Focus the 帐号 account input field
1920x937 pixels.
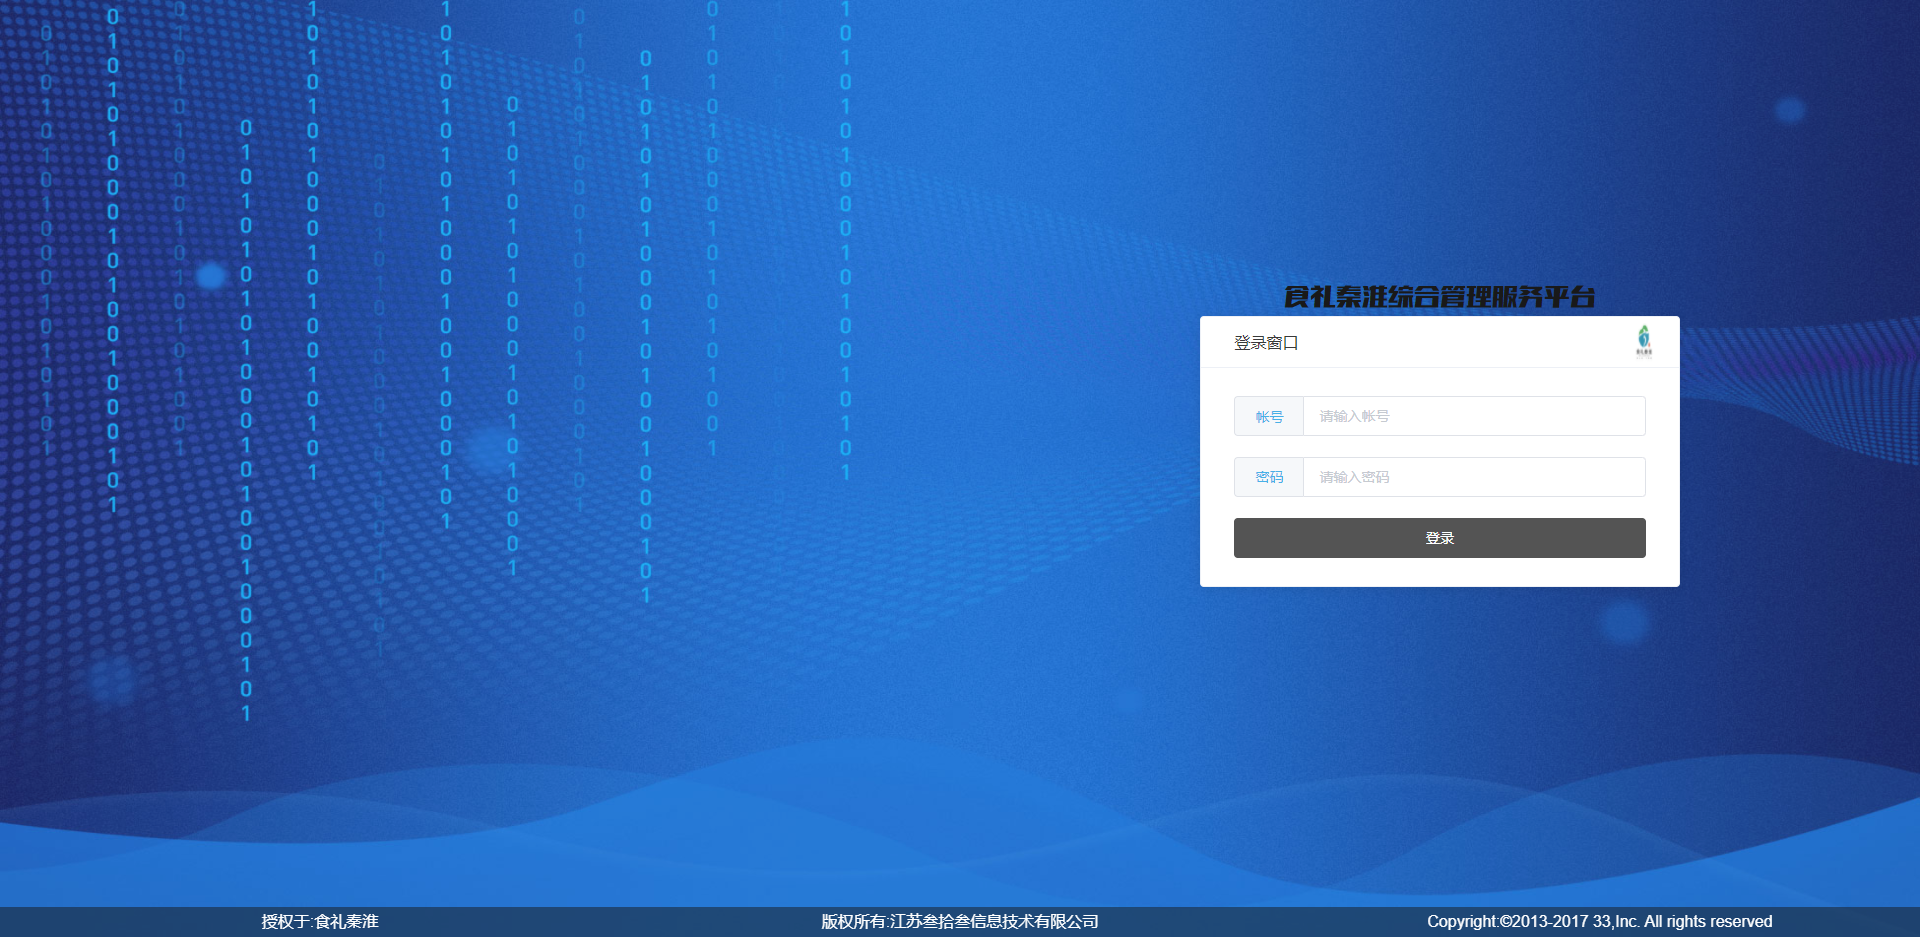click(x=1473, y=416)
